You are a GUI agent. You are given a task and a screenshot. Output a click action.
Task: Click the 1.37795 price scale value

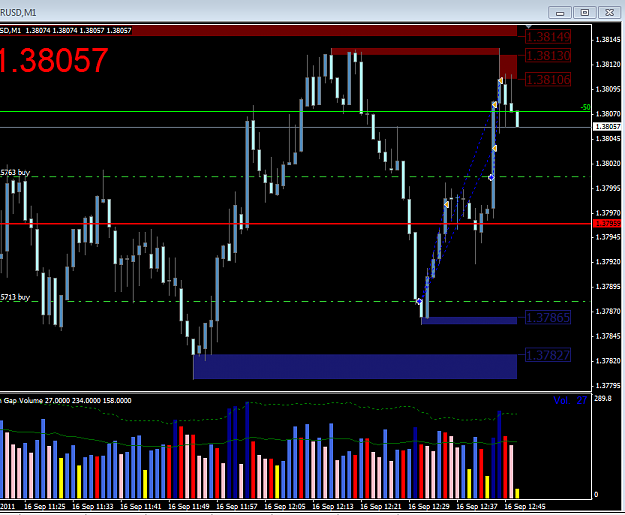click(x=608, y=385)
